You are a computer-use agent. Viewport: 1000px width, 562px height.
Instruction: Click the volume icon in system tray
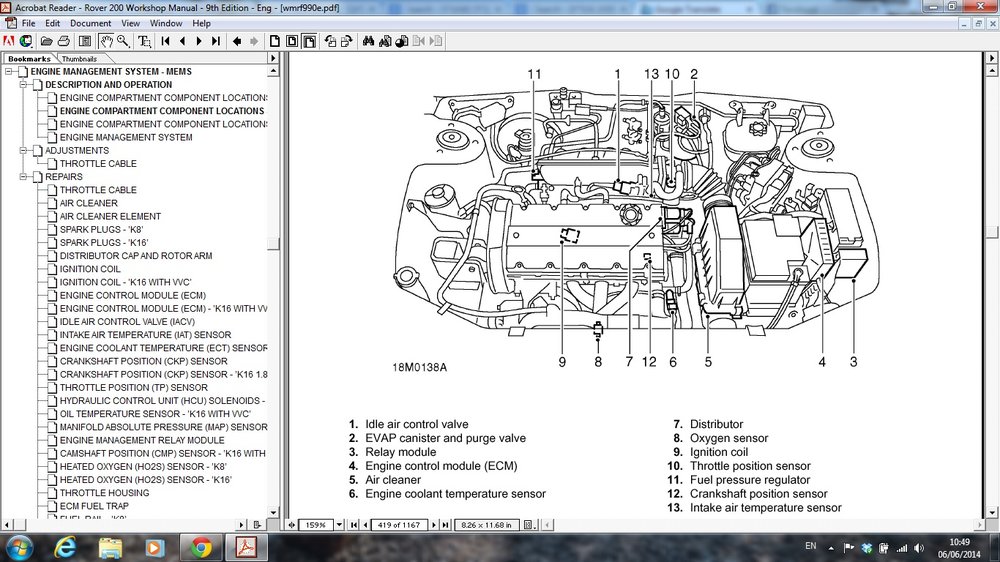coord(918,548)
